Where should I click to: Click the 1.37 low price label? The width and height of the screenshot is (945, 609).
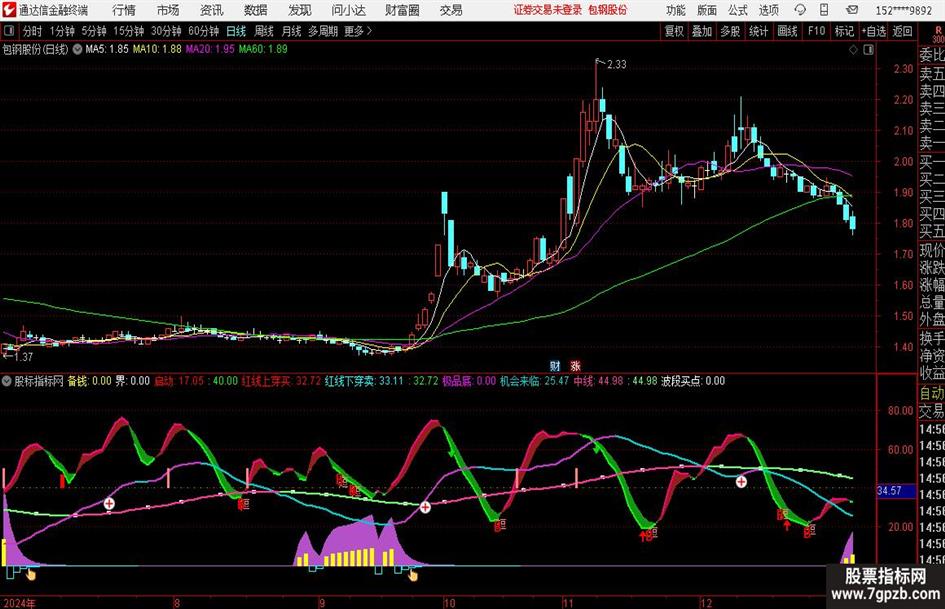(22, 357)
